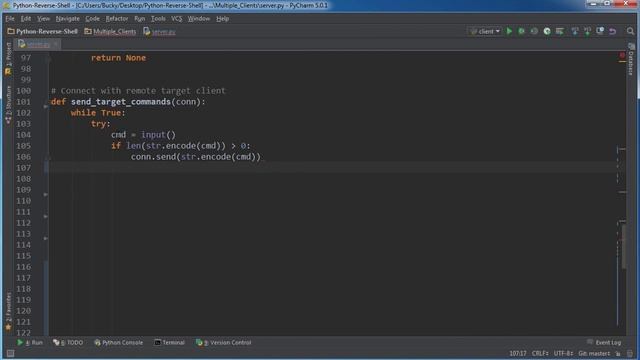Click the VCS commit changes icon
The width and height of the screenshot is (640, 360).
pyautogui.click(x=587, y=31)
